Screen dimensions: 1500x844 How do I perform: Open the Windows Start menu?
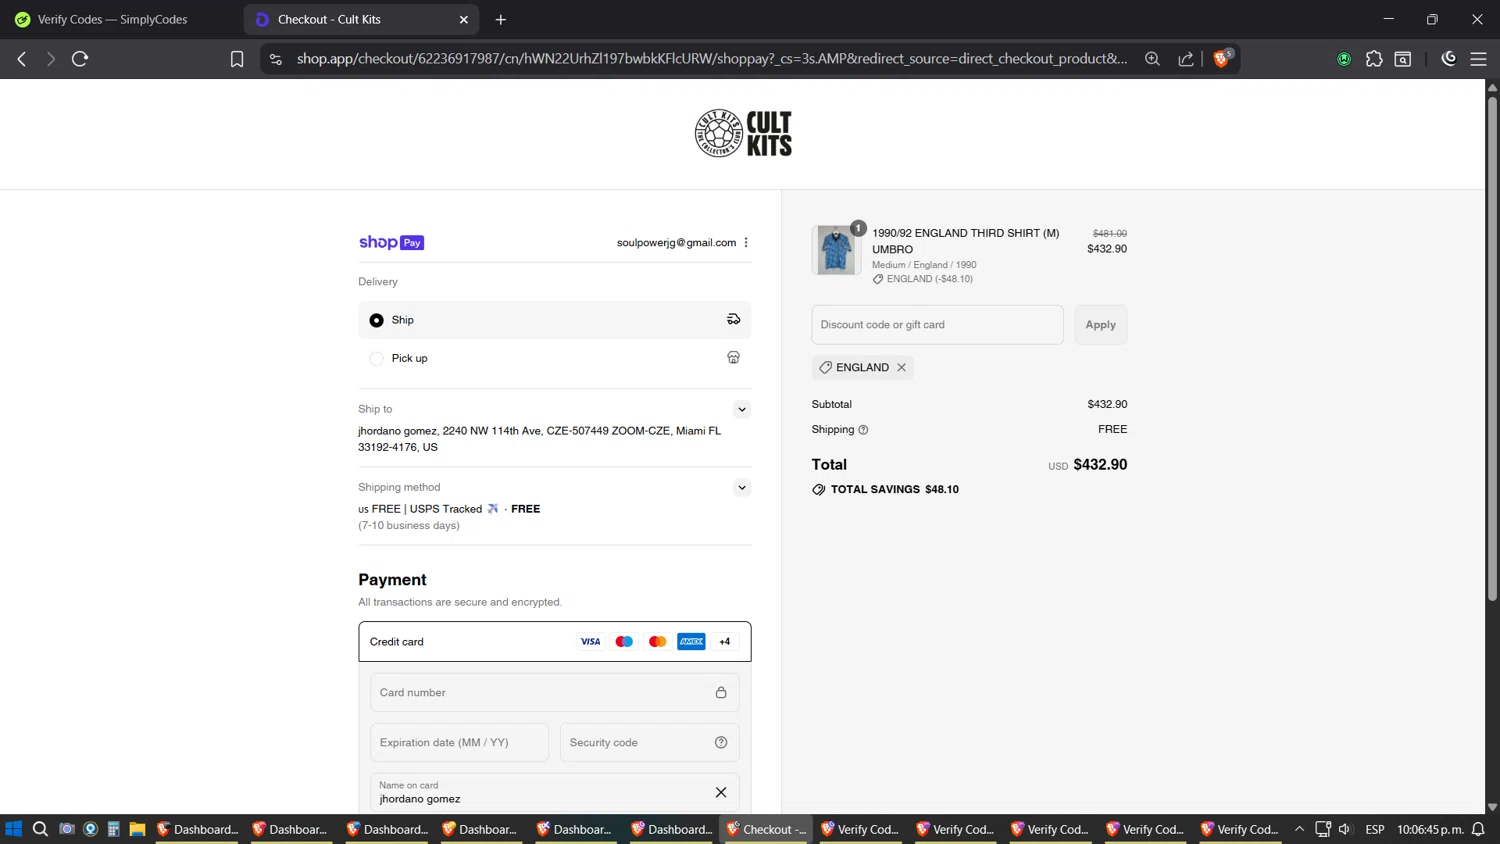click(14, 829)
